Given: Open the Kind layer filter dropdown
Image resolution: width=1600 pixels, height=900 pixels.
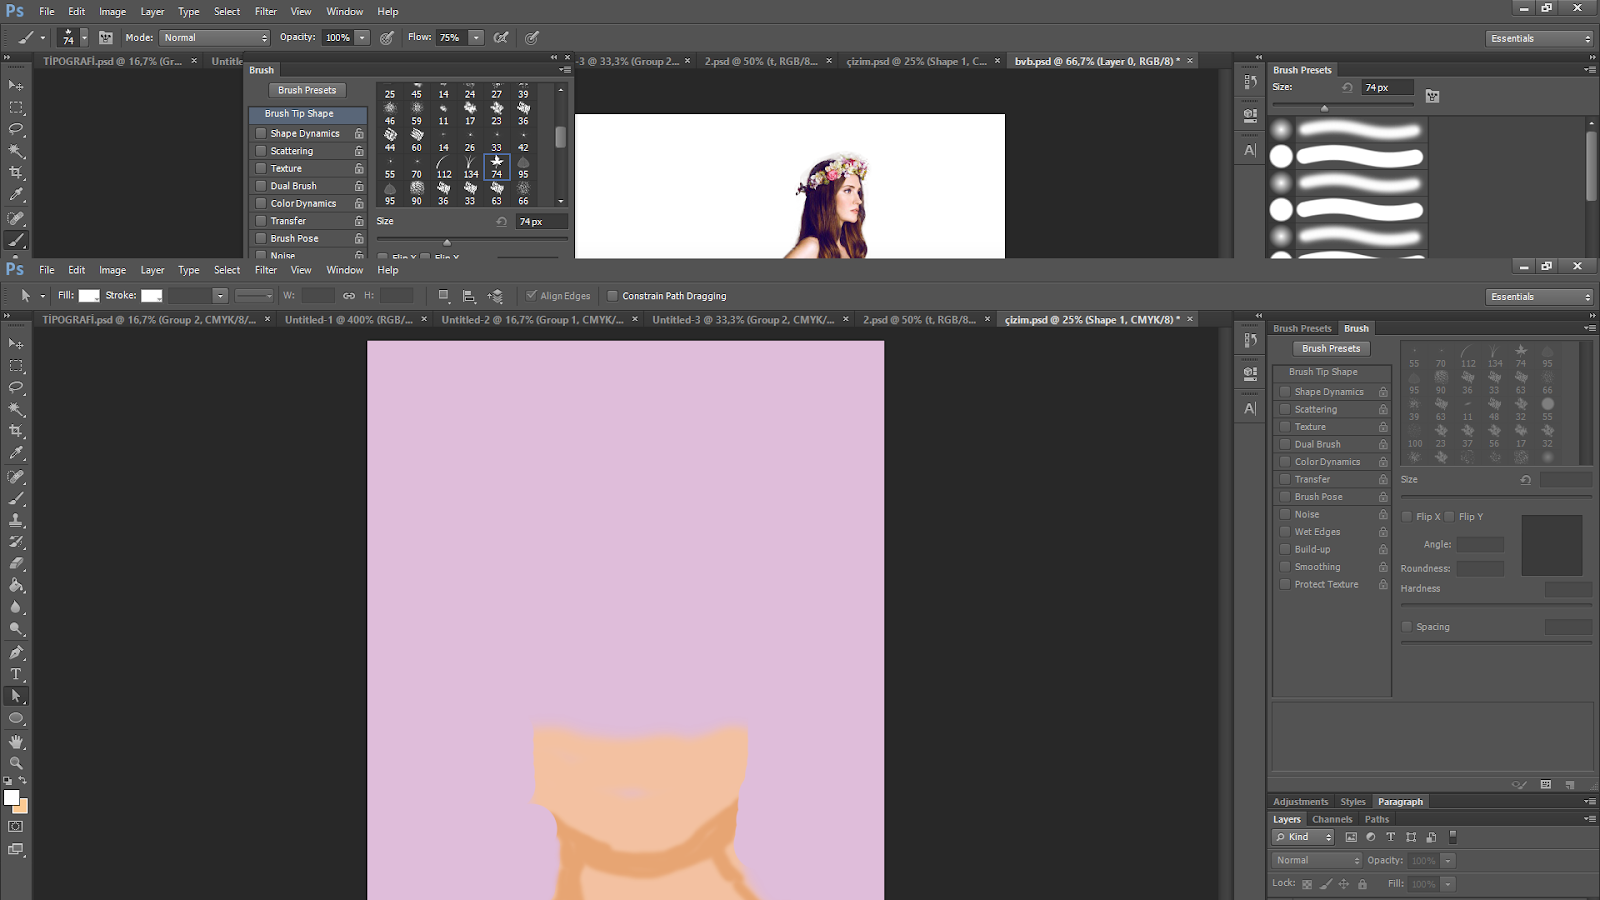Looking at the screenshot, I should coord(1304,837).
